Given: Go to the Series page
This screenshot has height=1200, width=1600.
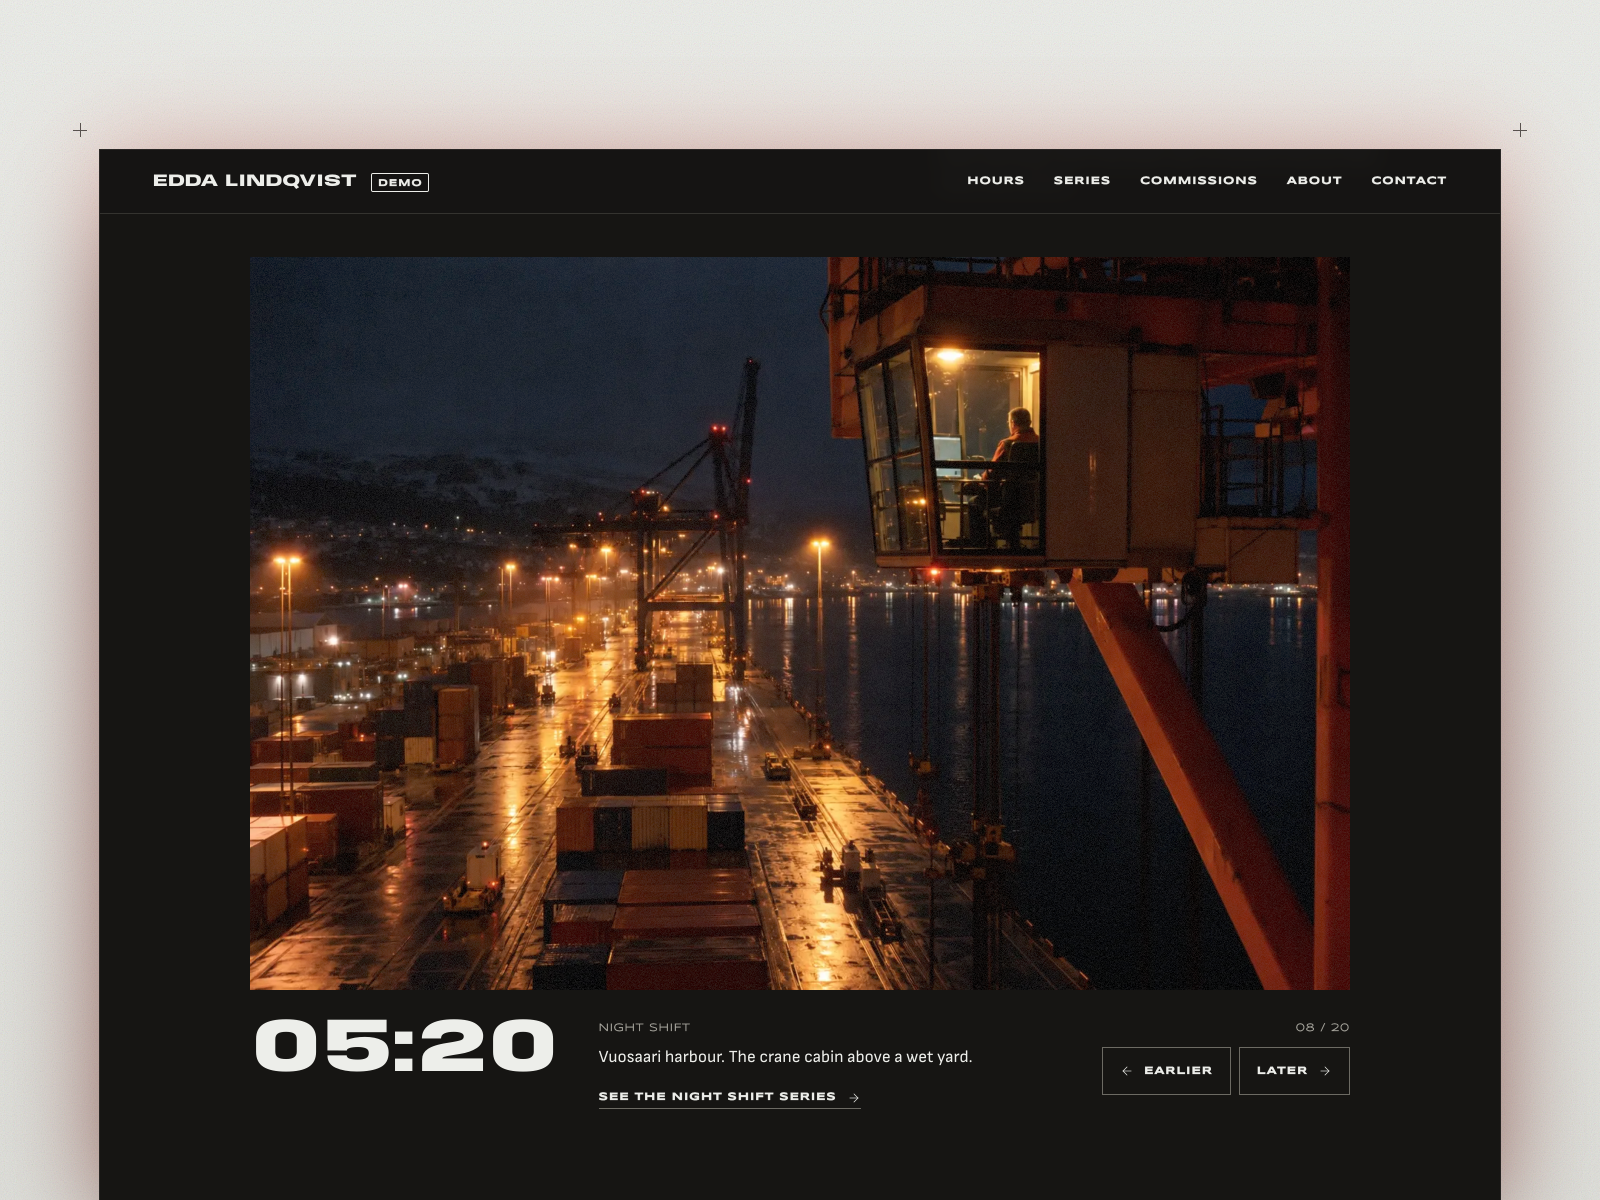Looking at the screenshot, I should click(1081, 180).
